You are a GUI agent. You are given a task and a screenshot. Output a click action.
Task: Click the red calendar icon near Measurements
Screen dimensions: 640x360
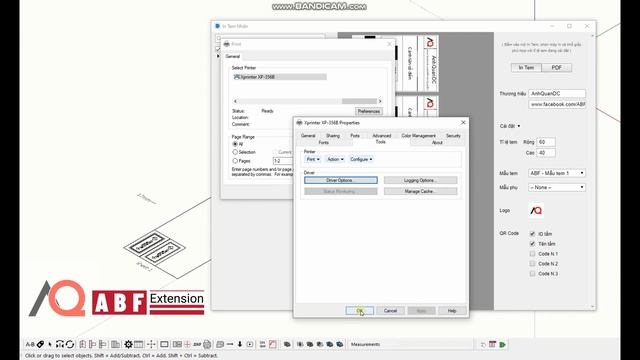492,344
